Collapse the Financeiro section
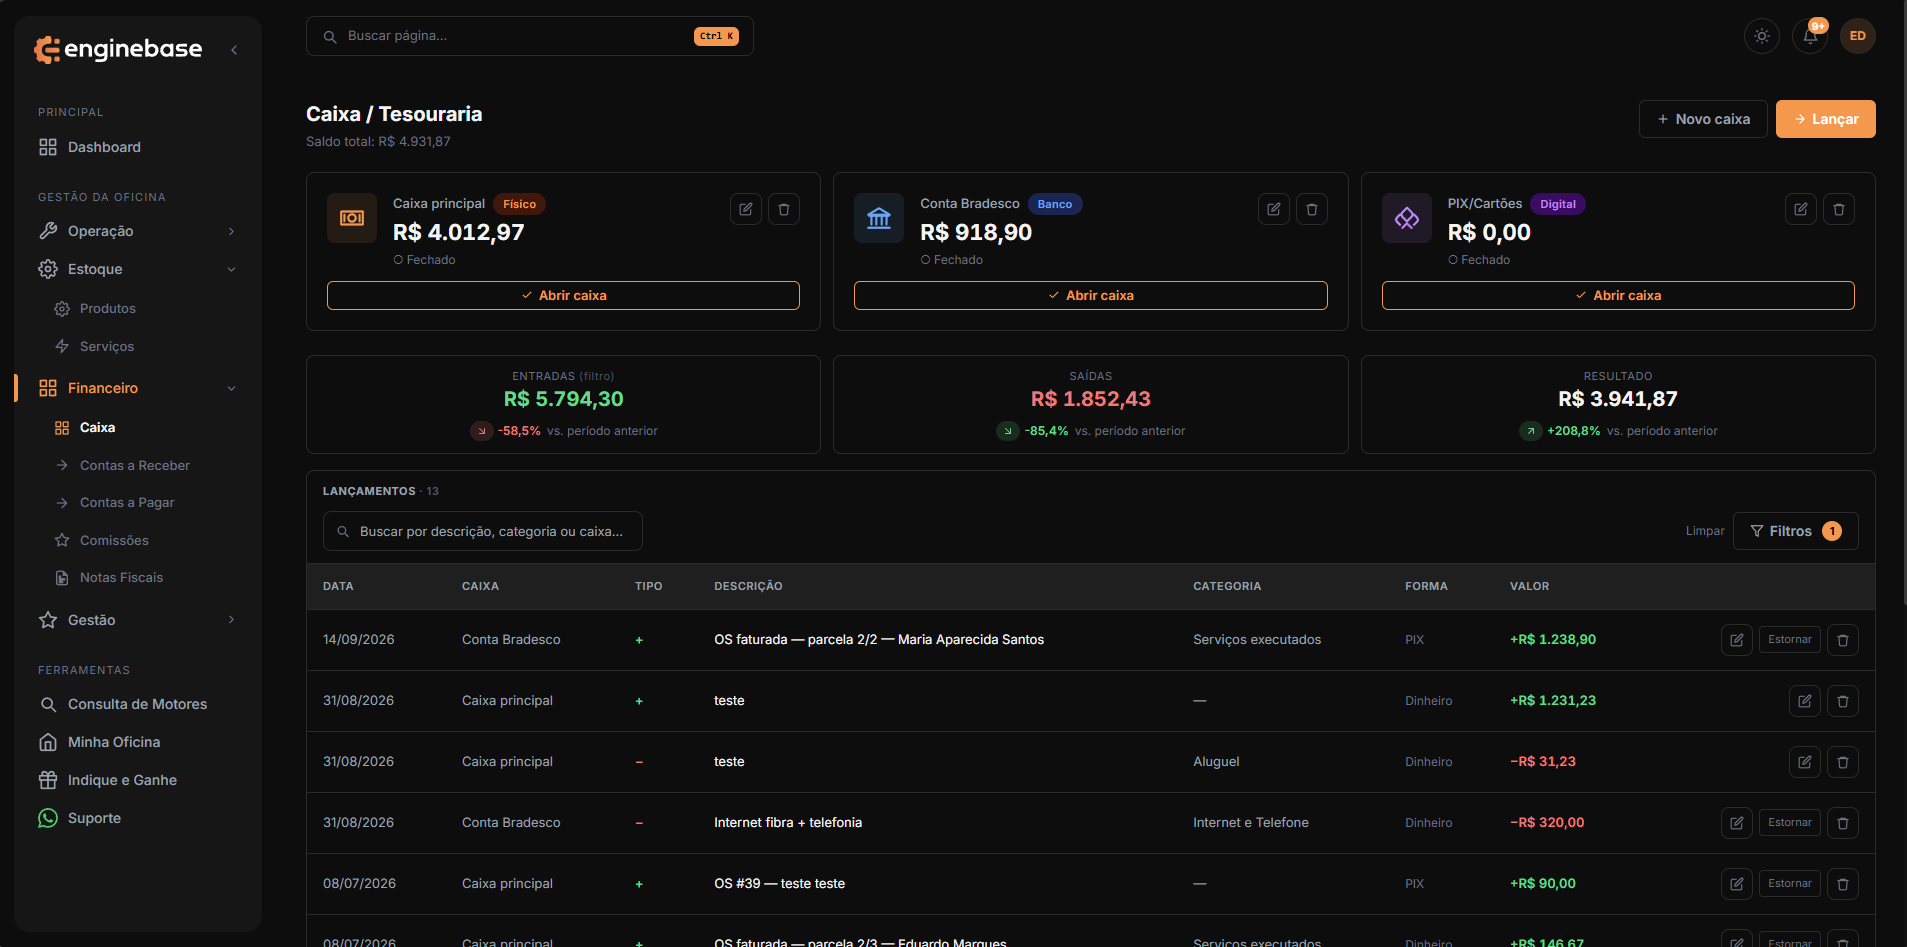1907x947 pixels. click(x=138, y=388)
